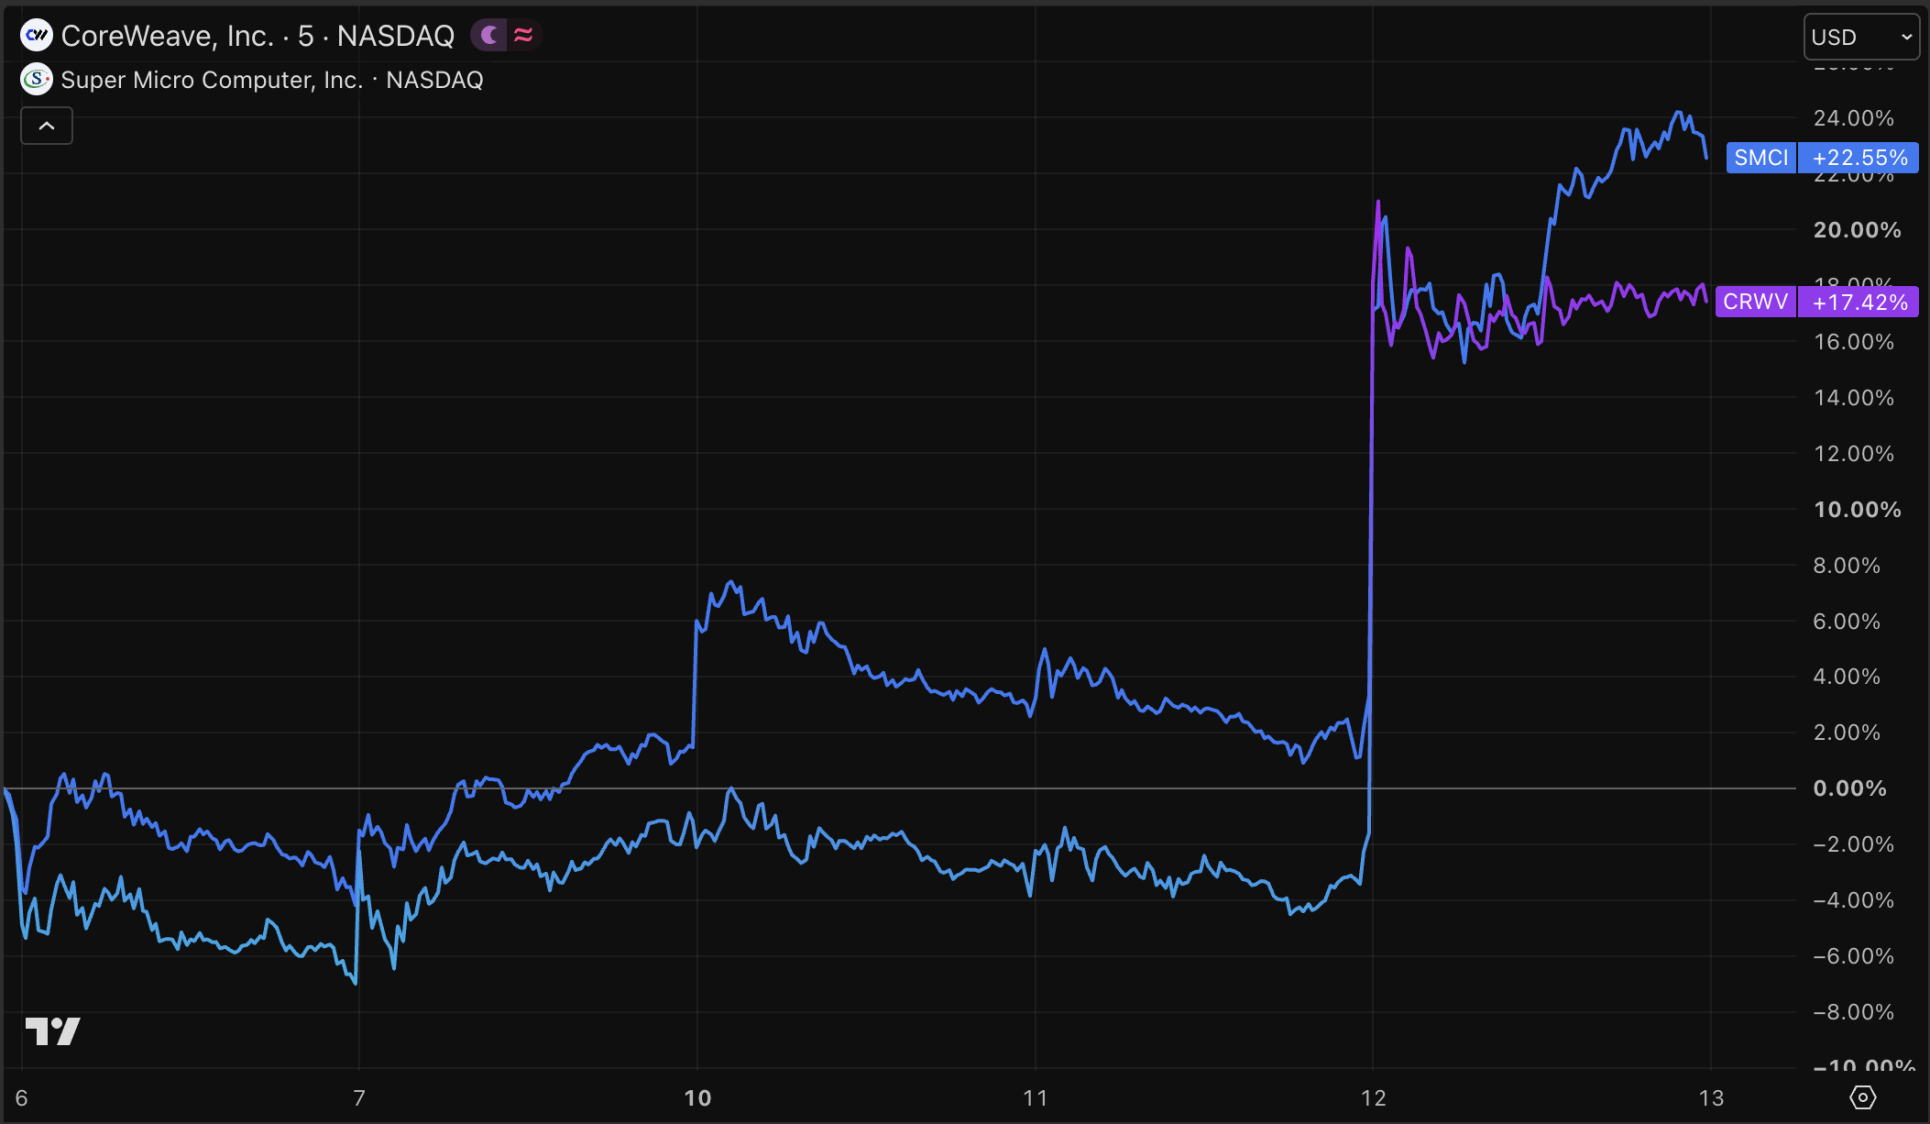Open chart settings gear at bottom right
This screenshot has height=1124, width=1930.
1862,1097
